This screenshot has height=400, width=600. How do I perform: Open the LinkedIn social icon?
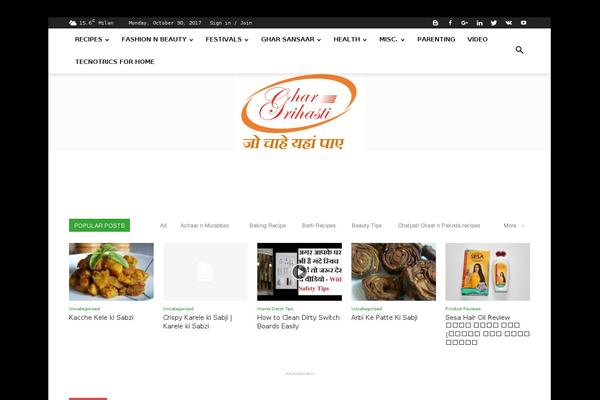point(479,23)
